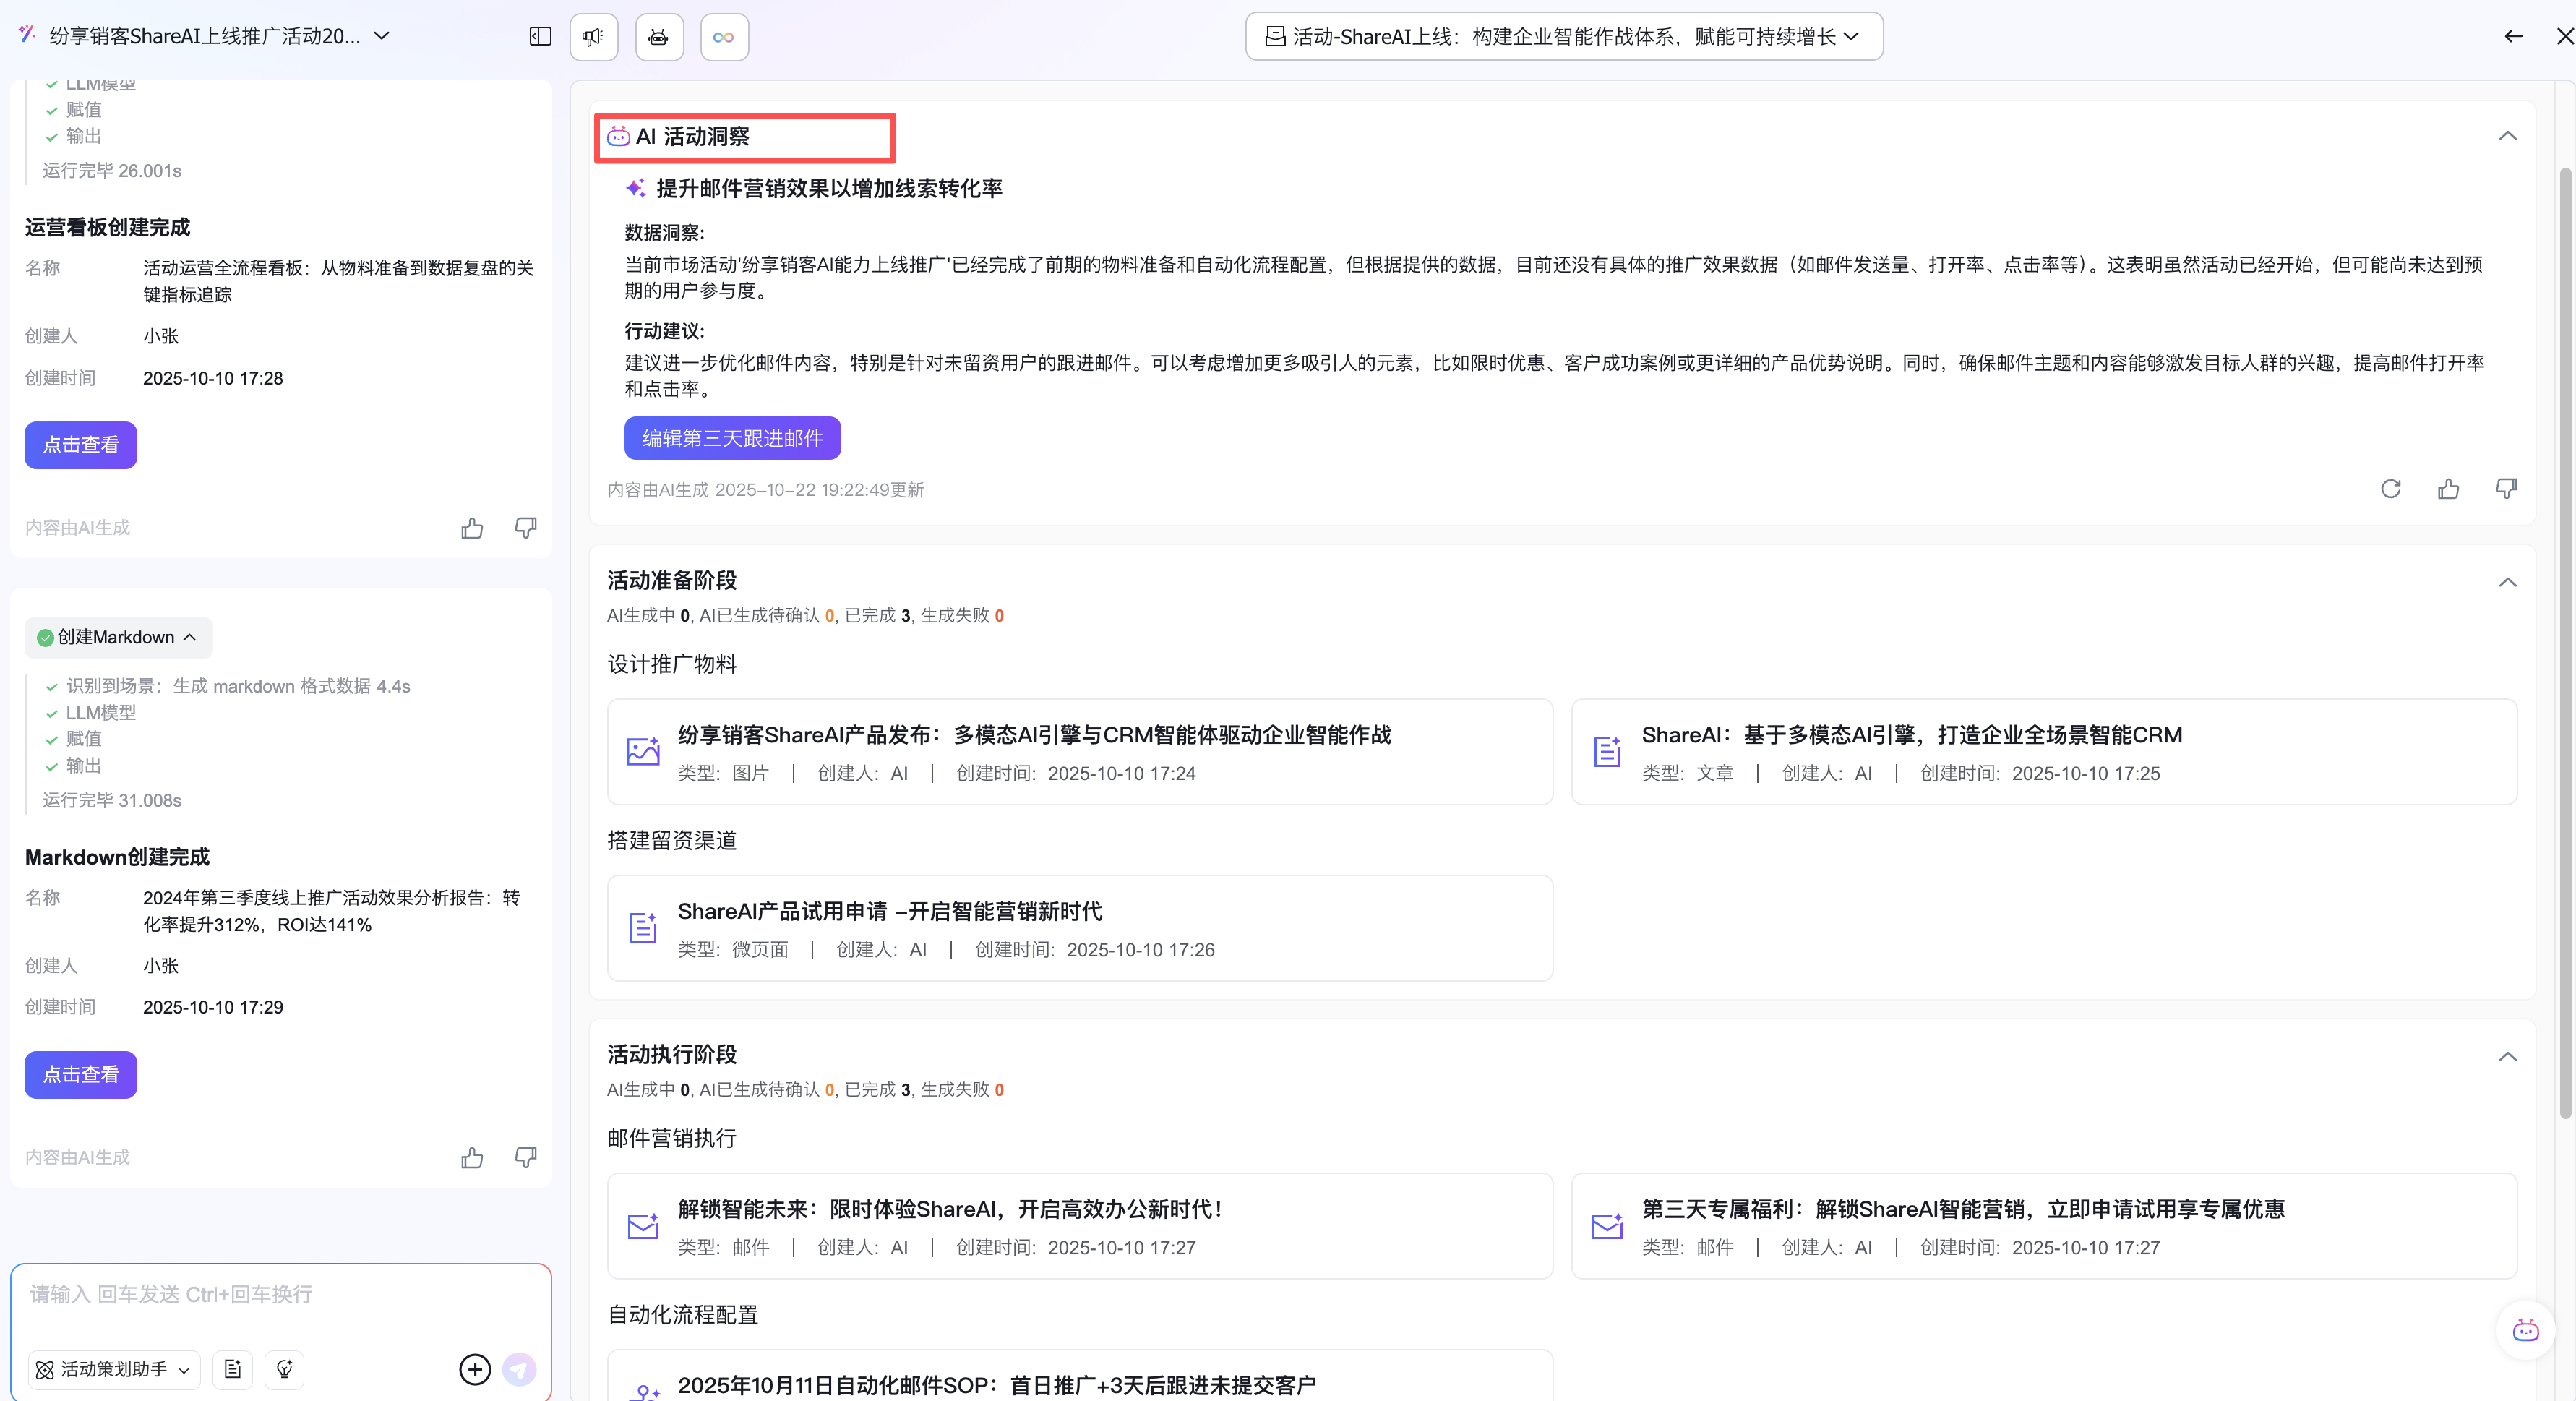This screenshot has width=2576, height=1401.
Task: Click the lightbulb icon below chat input
Action: coord(284,1369)
